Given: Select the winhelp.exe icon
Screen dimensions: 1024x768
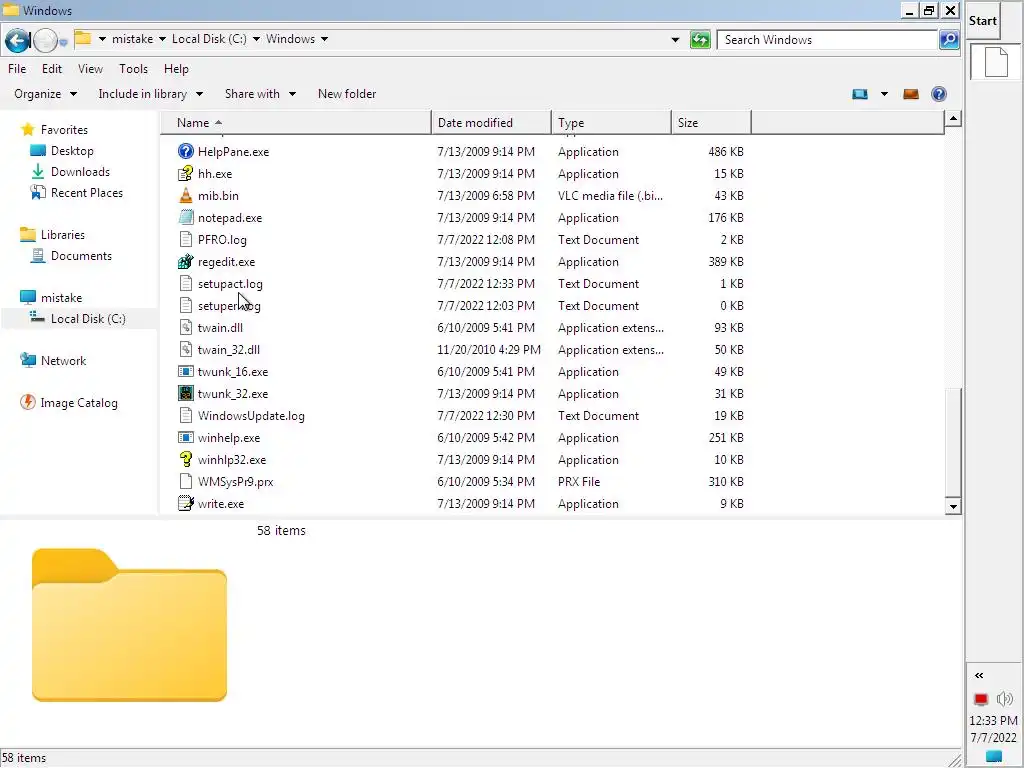Looking at the screenshot, I should (185, 438).
